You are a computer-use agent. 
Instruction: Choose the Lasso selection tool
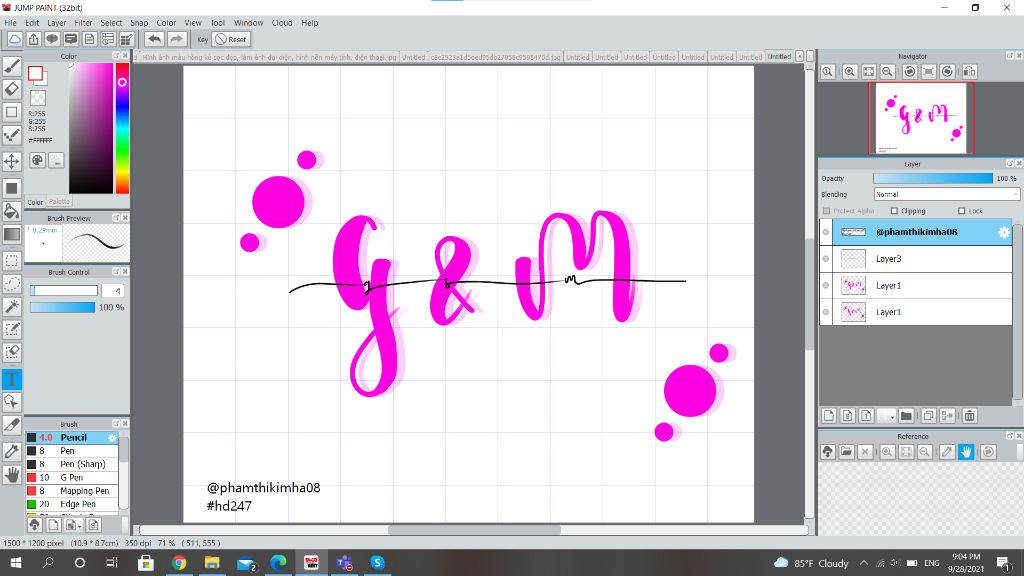tap(12, 283)
